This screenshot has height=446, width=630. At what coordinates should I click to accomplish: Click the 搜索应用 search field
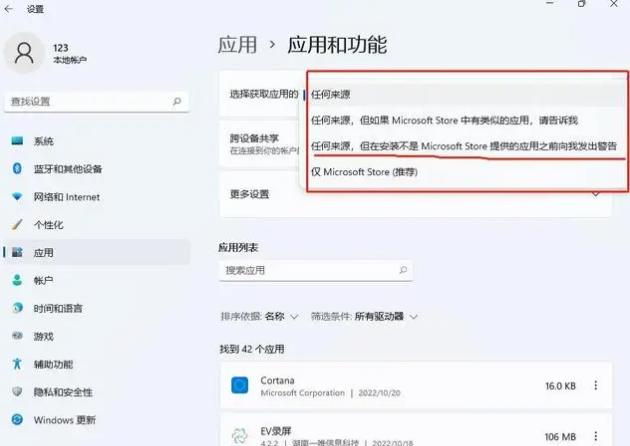tap(316, 270)
